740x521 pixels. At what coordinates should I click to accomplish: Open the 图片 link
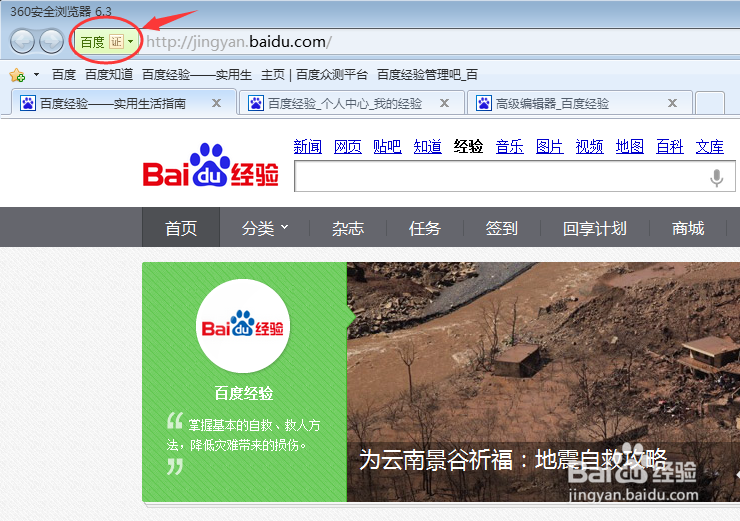tap(550, 147)
